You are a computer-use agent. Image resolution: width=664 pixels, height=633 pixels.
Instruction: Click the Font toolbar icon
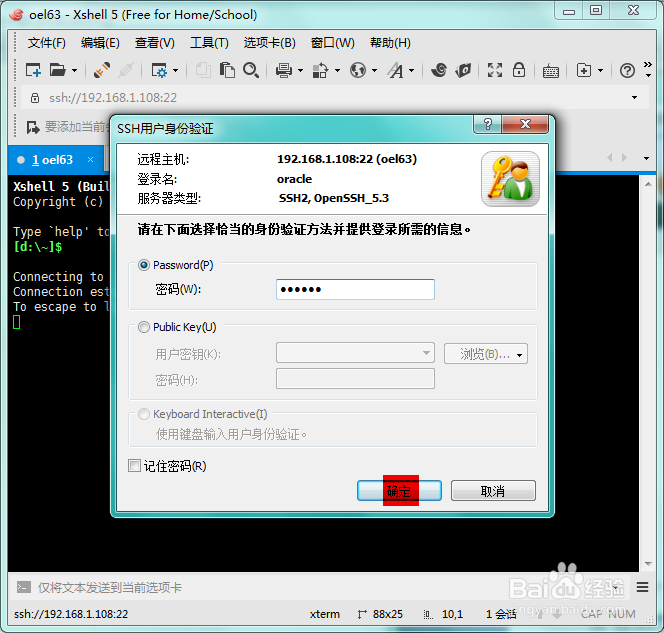tap(396, 70)
